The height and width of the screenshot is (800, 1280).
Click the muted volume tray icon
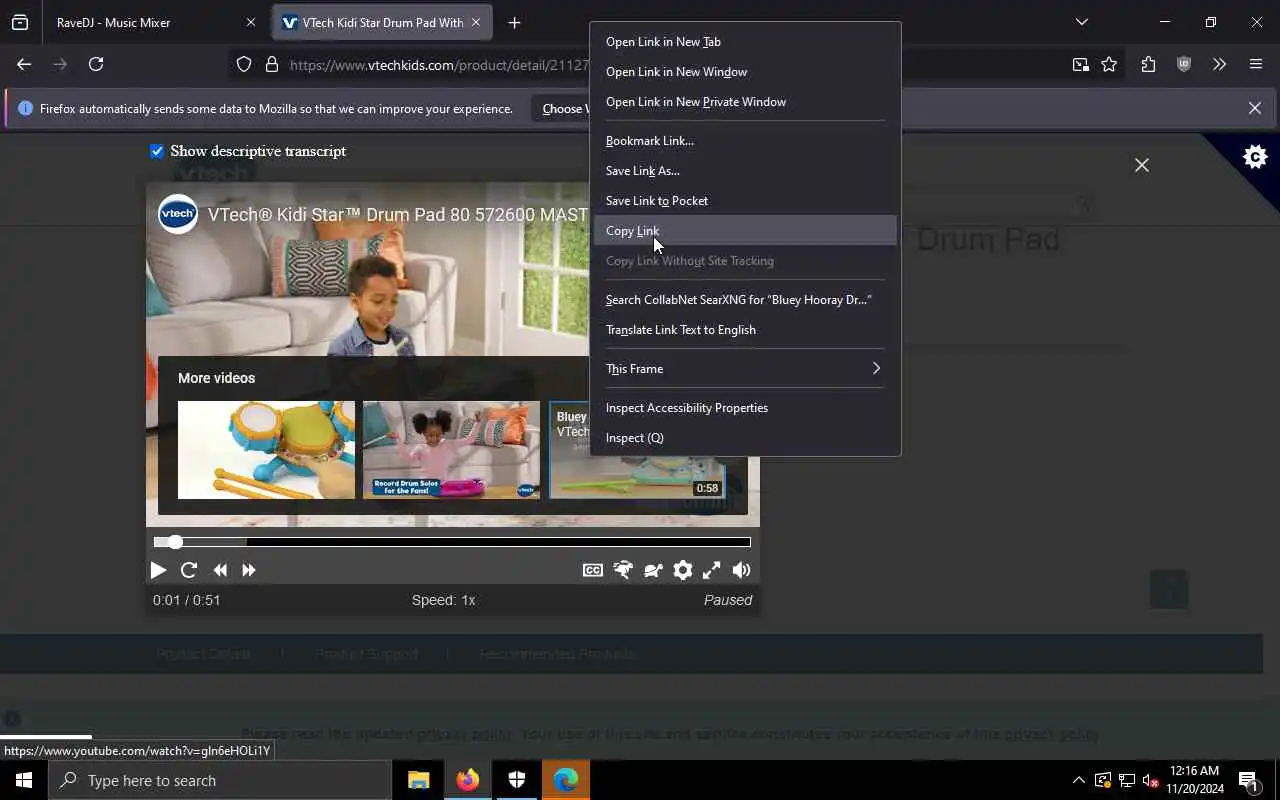[1150, 780]
